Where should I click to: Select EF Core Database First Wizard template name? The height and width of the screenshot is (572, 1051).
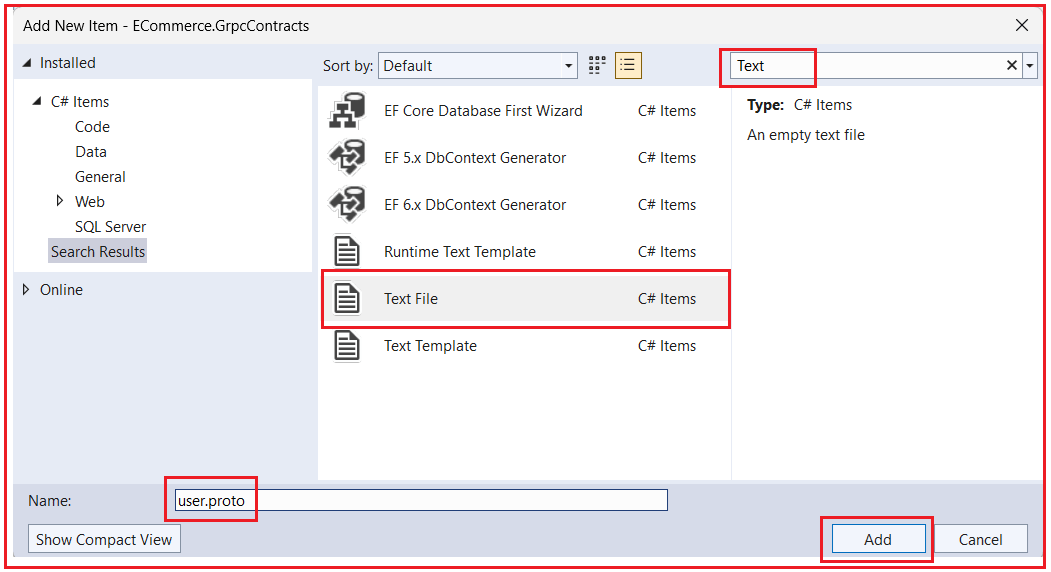click(x=483, y=111)
